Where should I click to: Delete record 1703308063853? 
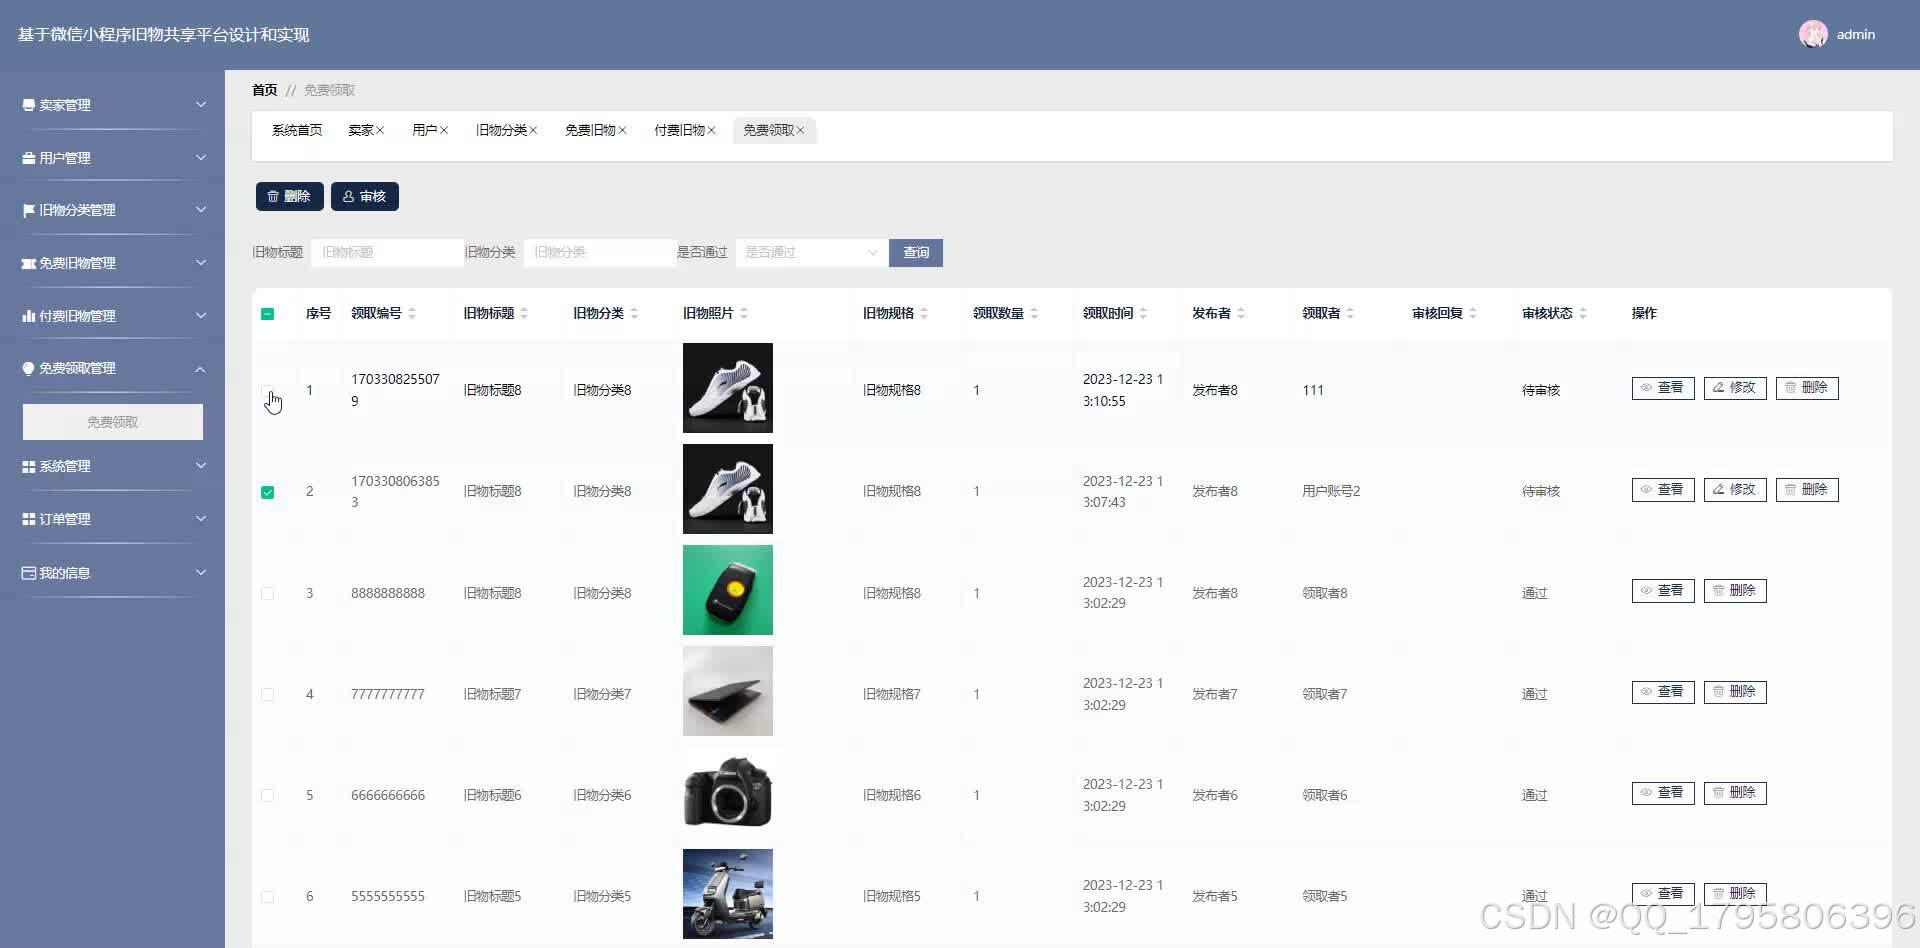pos(1807,490)
